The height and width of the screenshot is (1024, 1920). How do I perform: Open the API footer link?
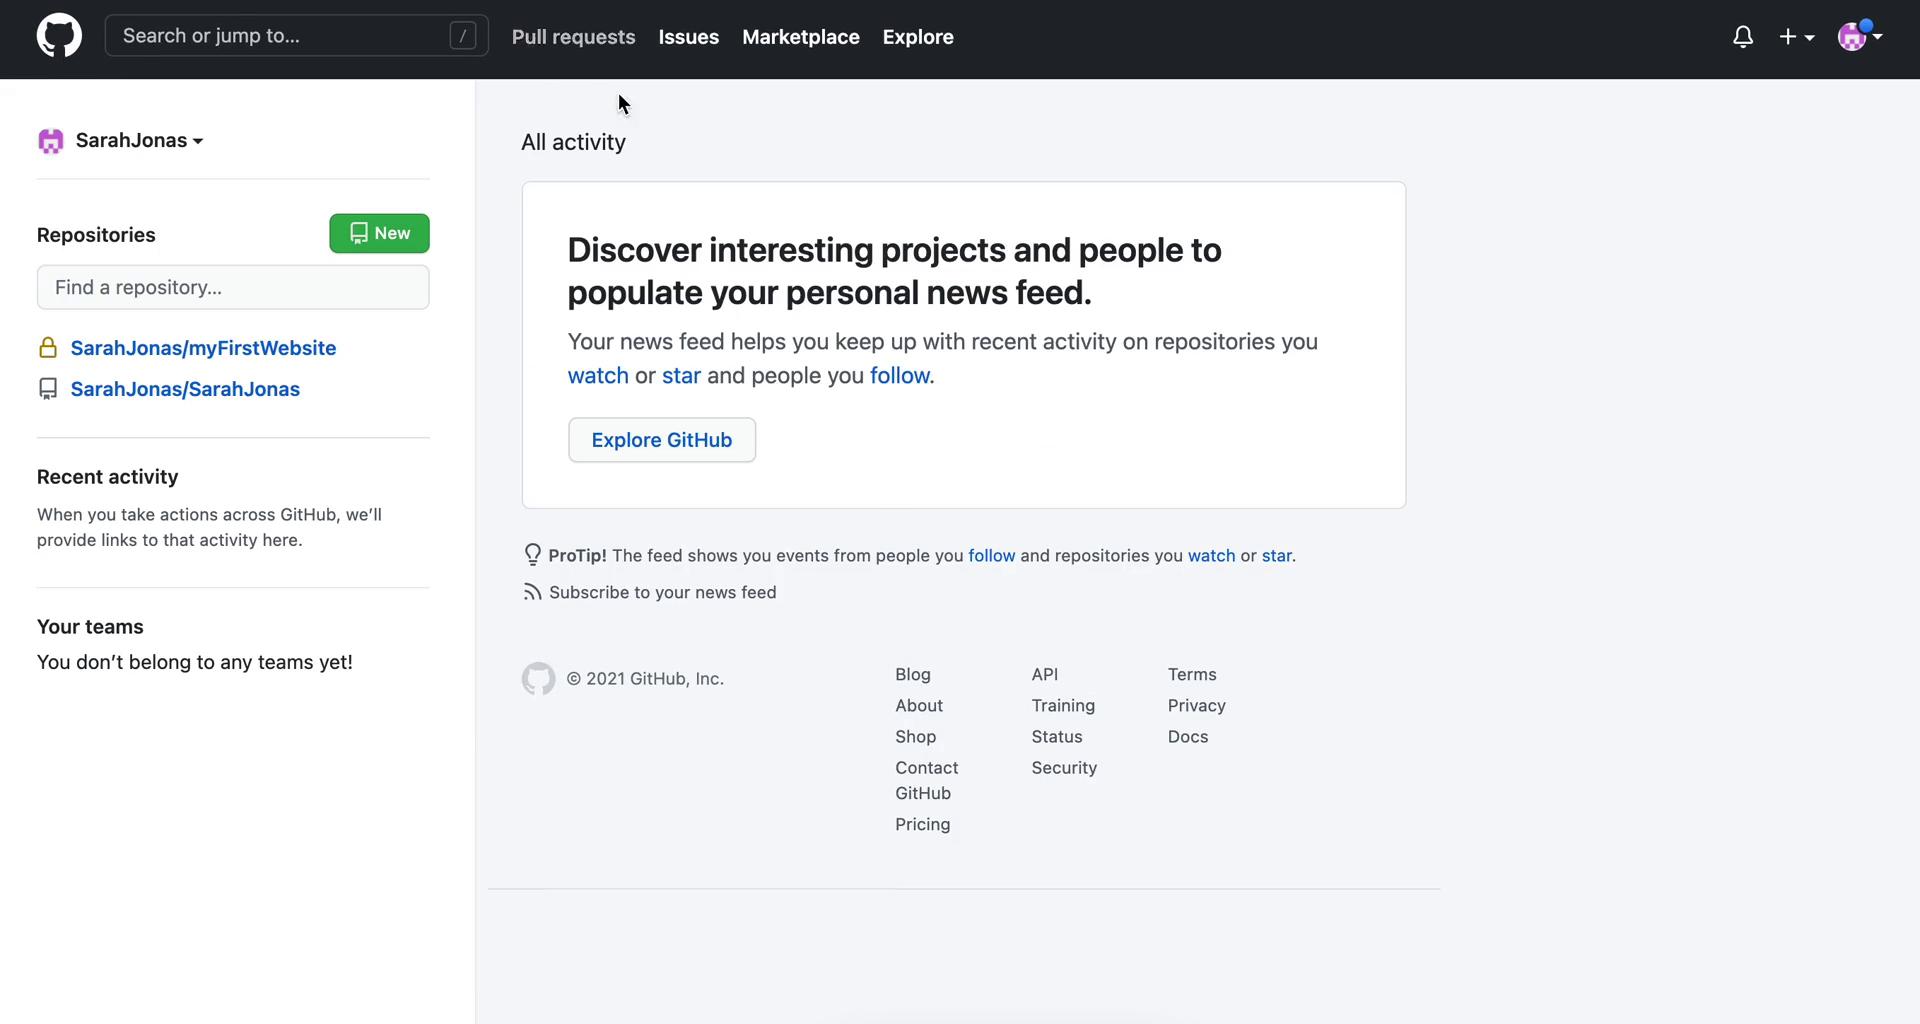(x=1045, y=675)
